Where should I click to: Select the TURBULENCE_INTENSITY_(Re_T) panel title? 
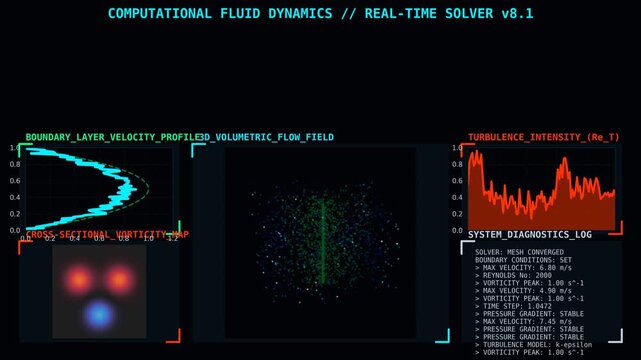pyautogui.click(x=543, y=137)
